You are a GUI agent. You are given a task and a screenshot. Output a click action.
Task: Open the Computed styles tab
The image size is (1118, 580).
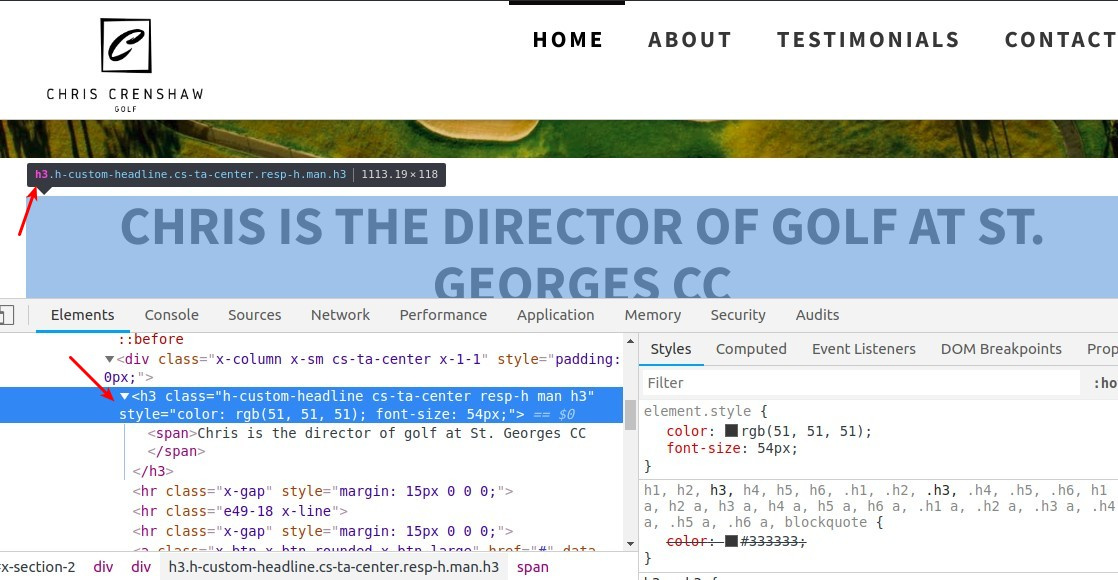[751, 349]
